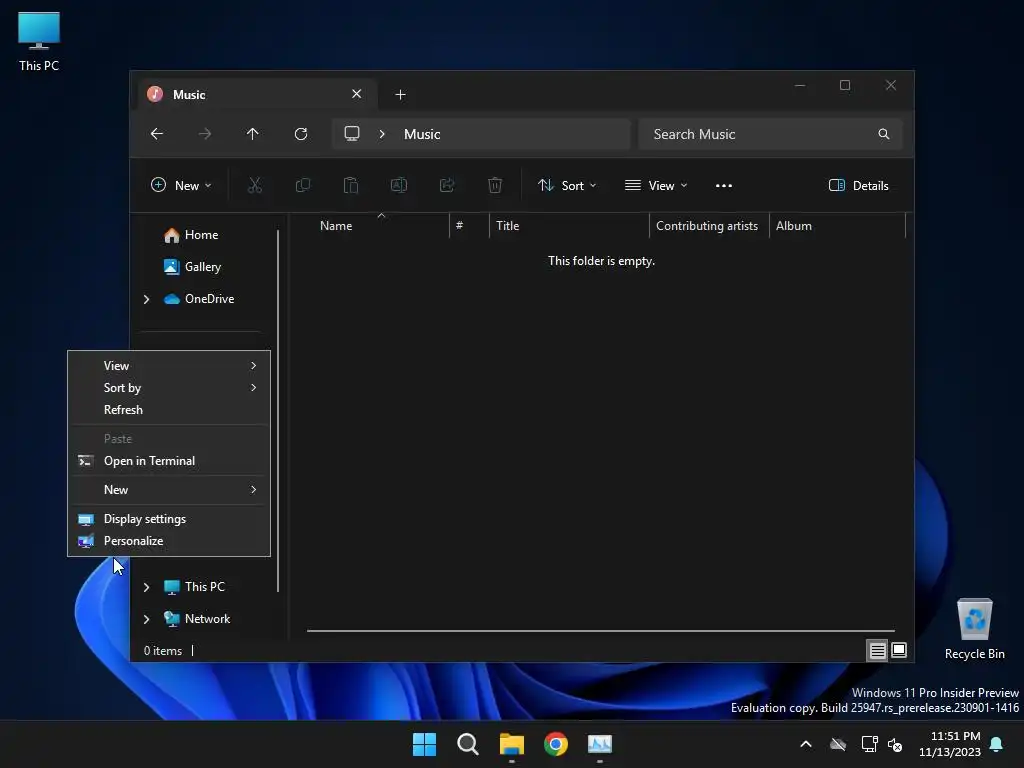Click the OneDrive cloud tray icon
The image size is (1024, 768).
838,744
